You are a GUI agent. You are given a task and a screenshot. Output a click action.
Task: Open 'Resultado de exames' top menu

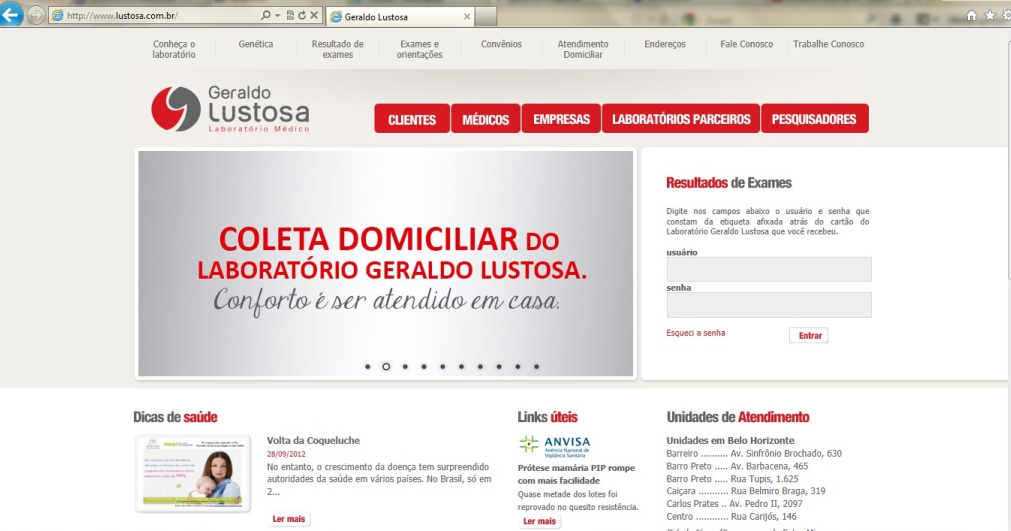(338, 49)
